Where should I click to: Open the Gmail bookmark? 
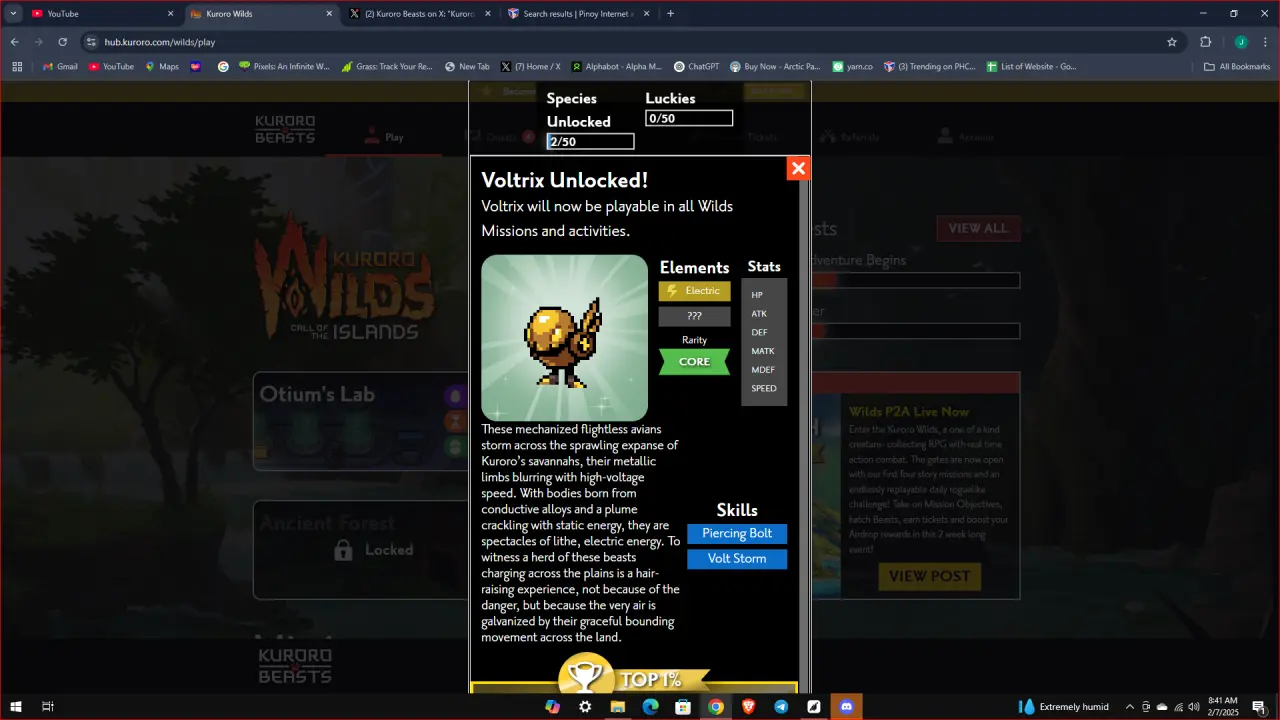pos(59,67)
